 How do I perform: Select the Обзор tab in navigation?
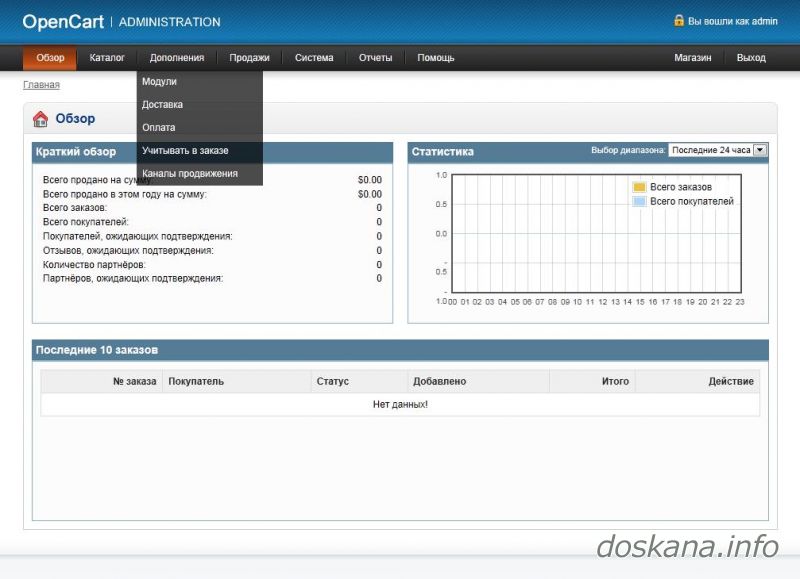click(x=50, y=58)
